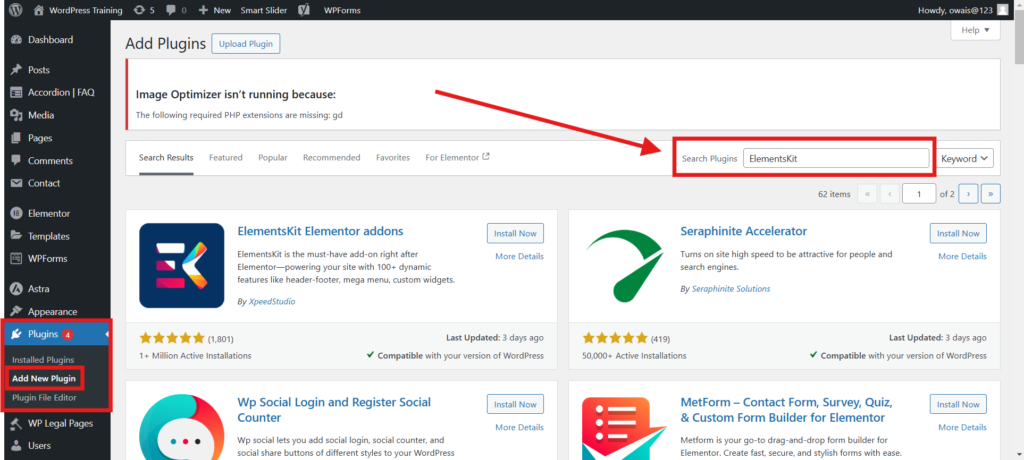1024x460 pixels.
Task: Open Dashboard from the sidebar
Action: coord(50,40)
